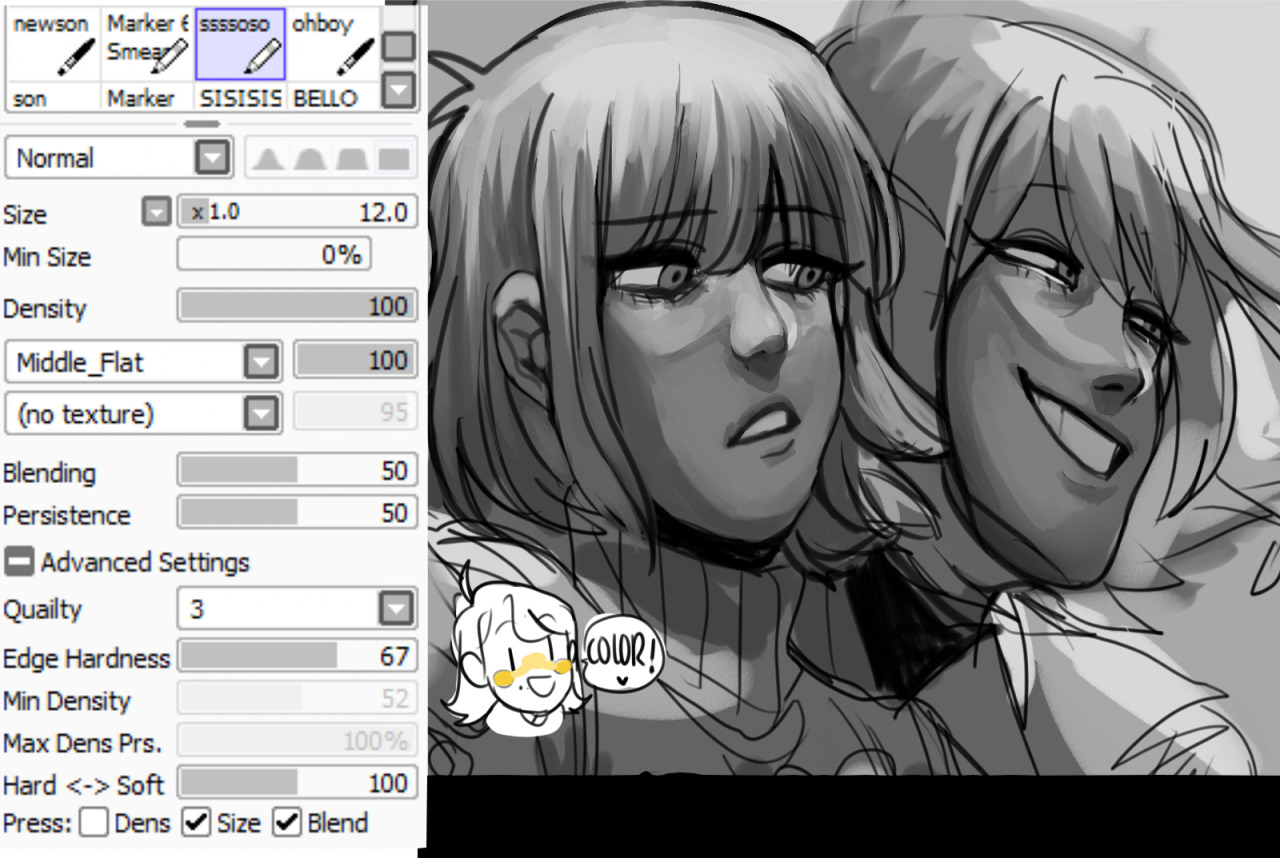Click the Size multiplier dropdown arrow
The width and height of the screenshot is (1280, 858).
(x=156, y=212)
